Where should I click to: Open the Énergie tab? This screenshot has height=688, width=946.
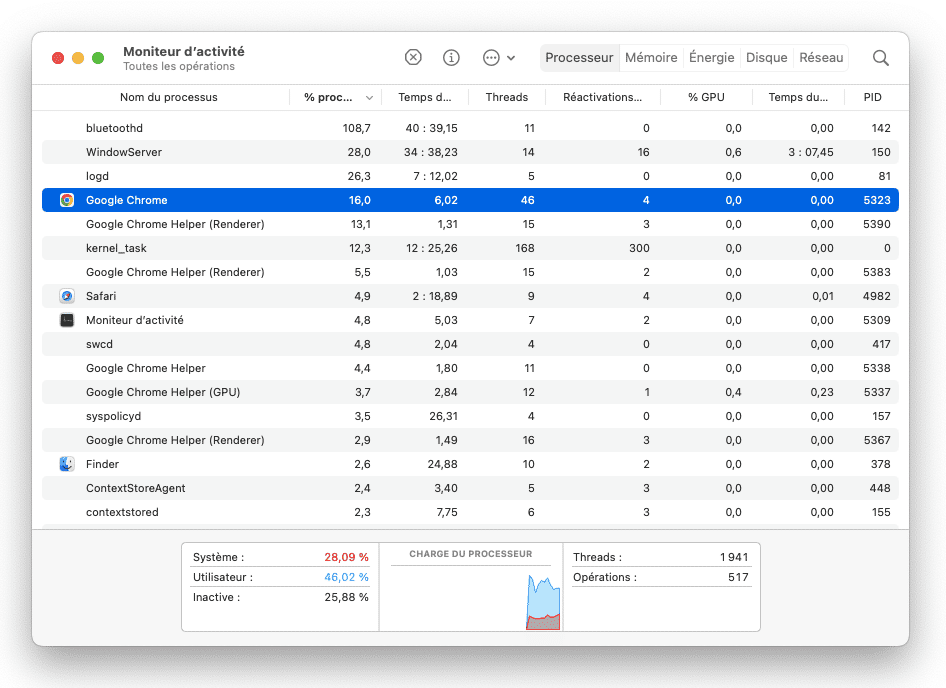tap(712, 58)
